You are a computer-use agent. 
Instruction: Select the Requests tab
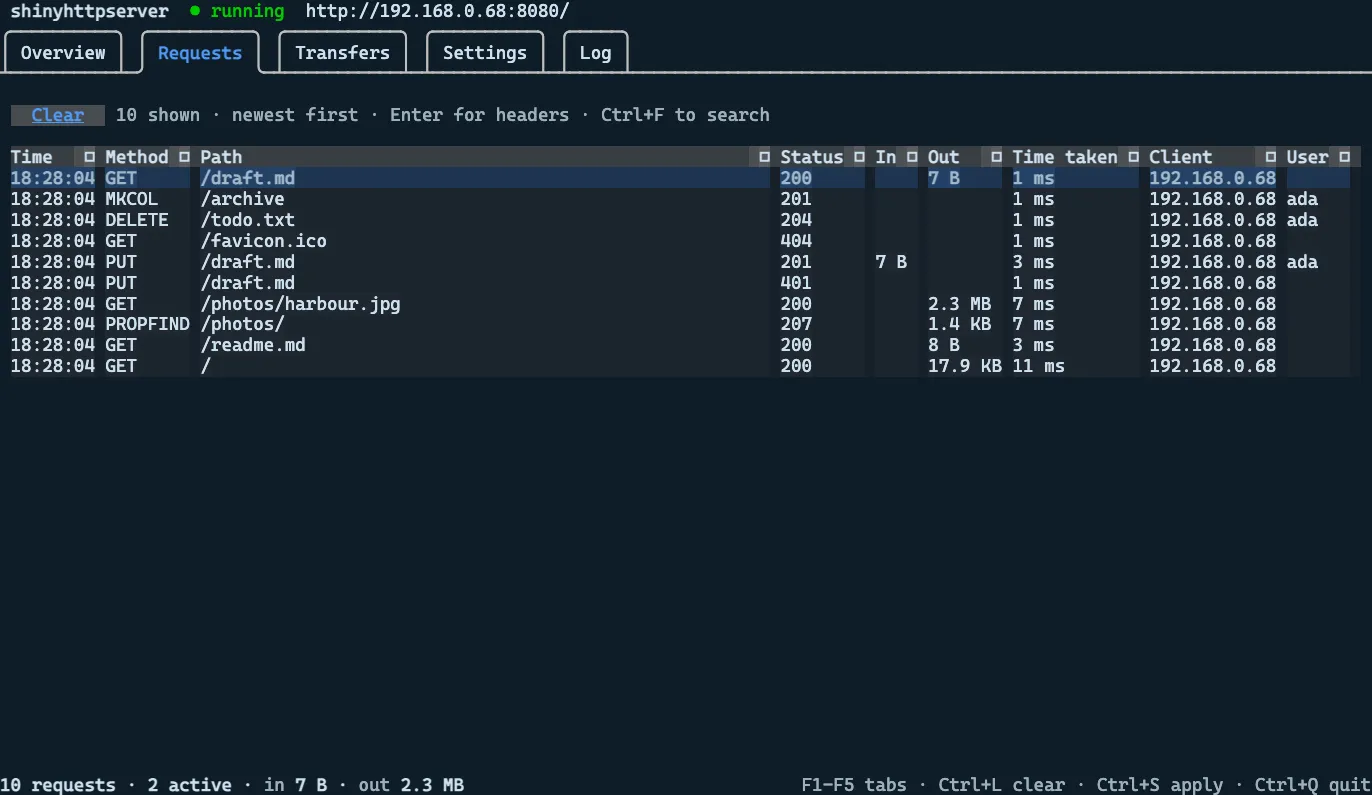(200, 53)
